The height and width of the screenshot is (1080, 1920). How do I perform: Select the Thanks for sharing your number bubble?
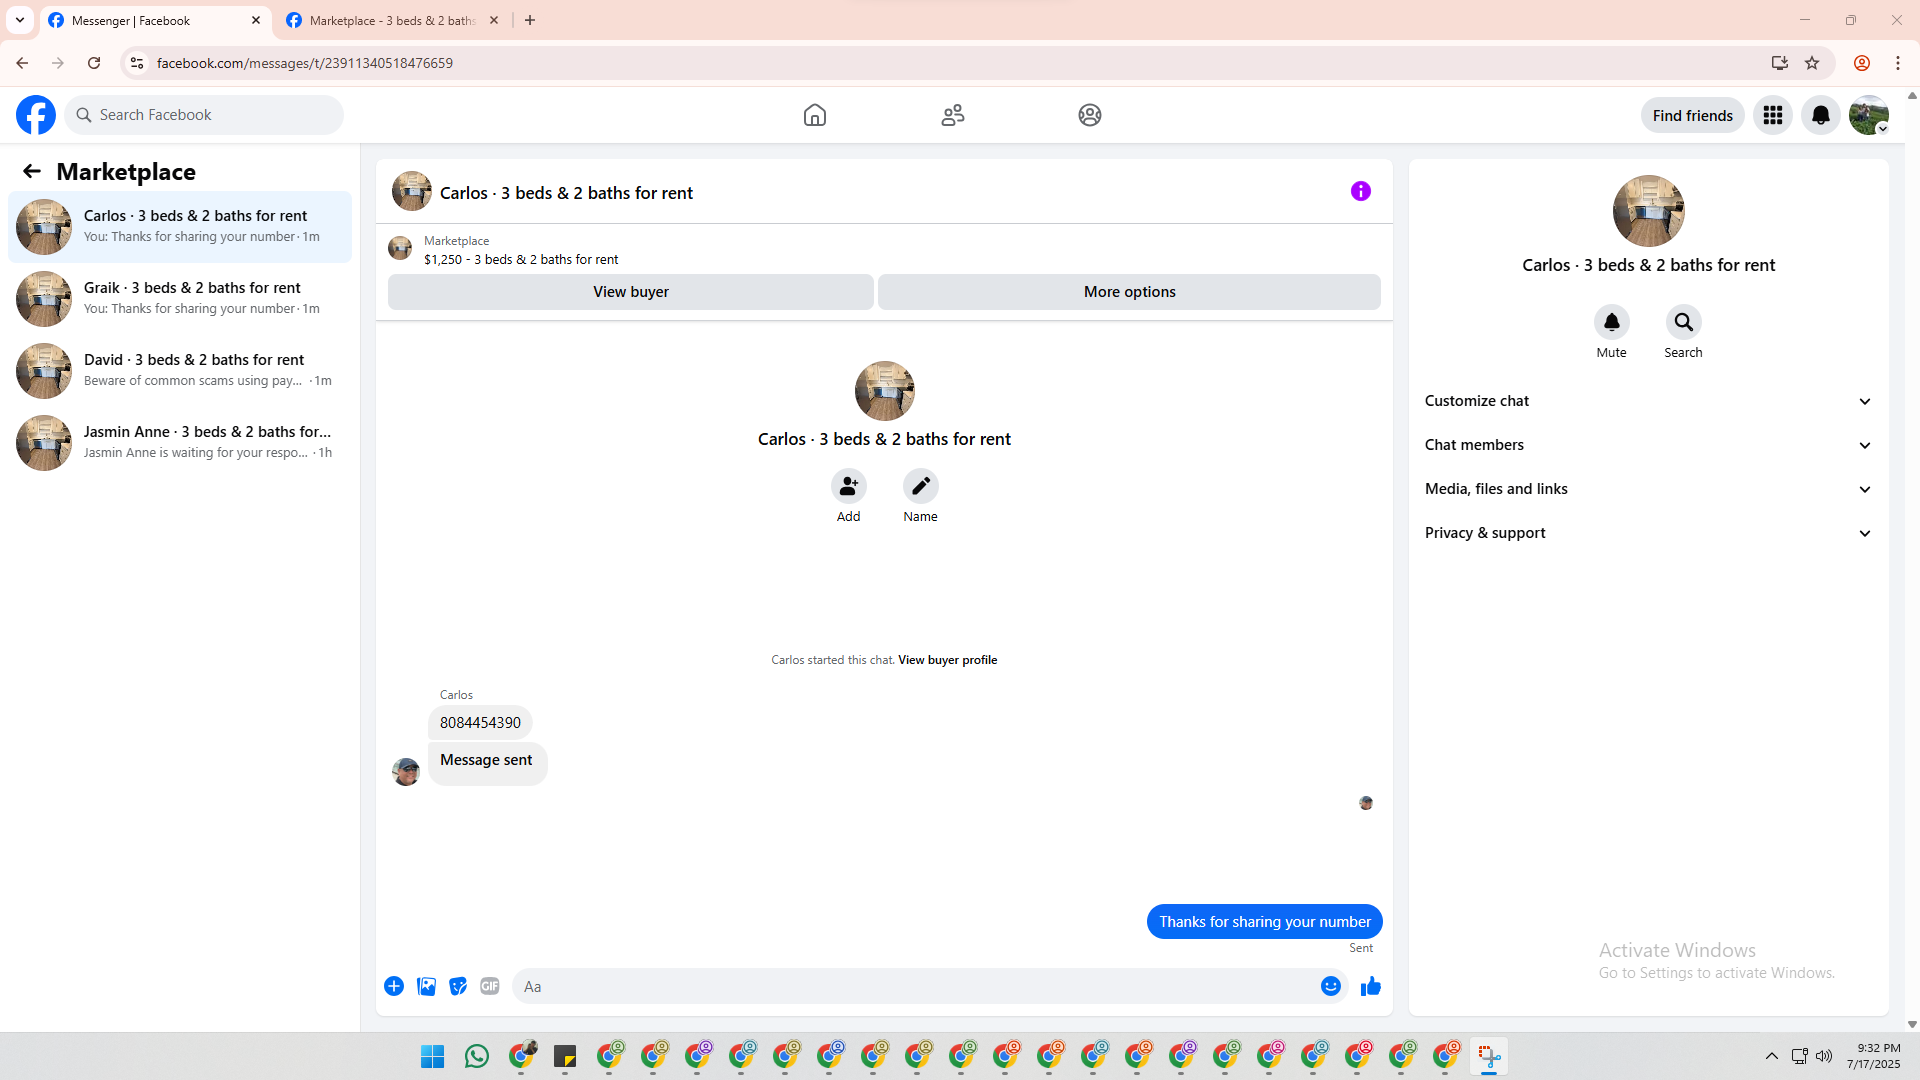[1265, 922]
